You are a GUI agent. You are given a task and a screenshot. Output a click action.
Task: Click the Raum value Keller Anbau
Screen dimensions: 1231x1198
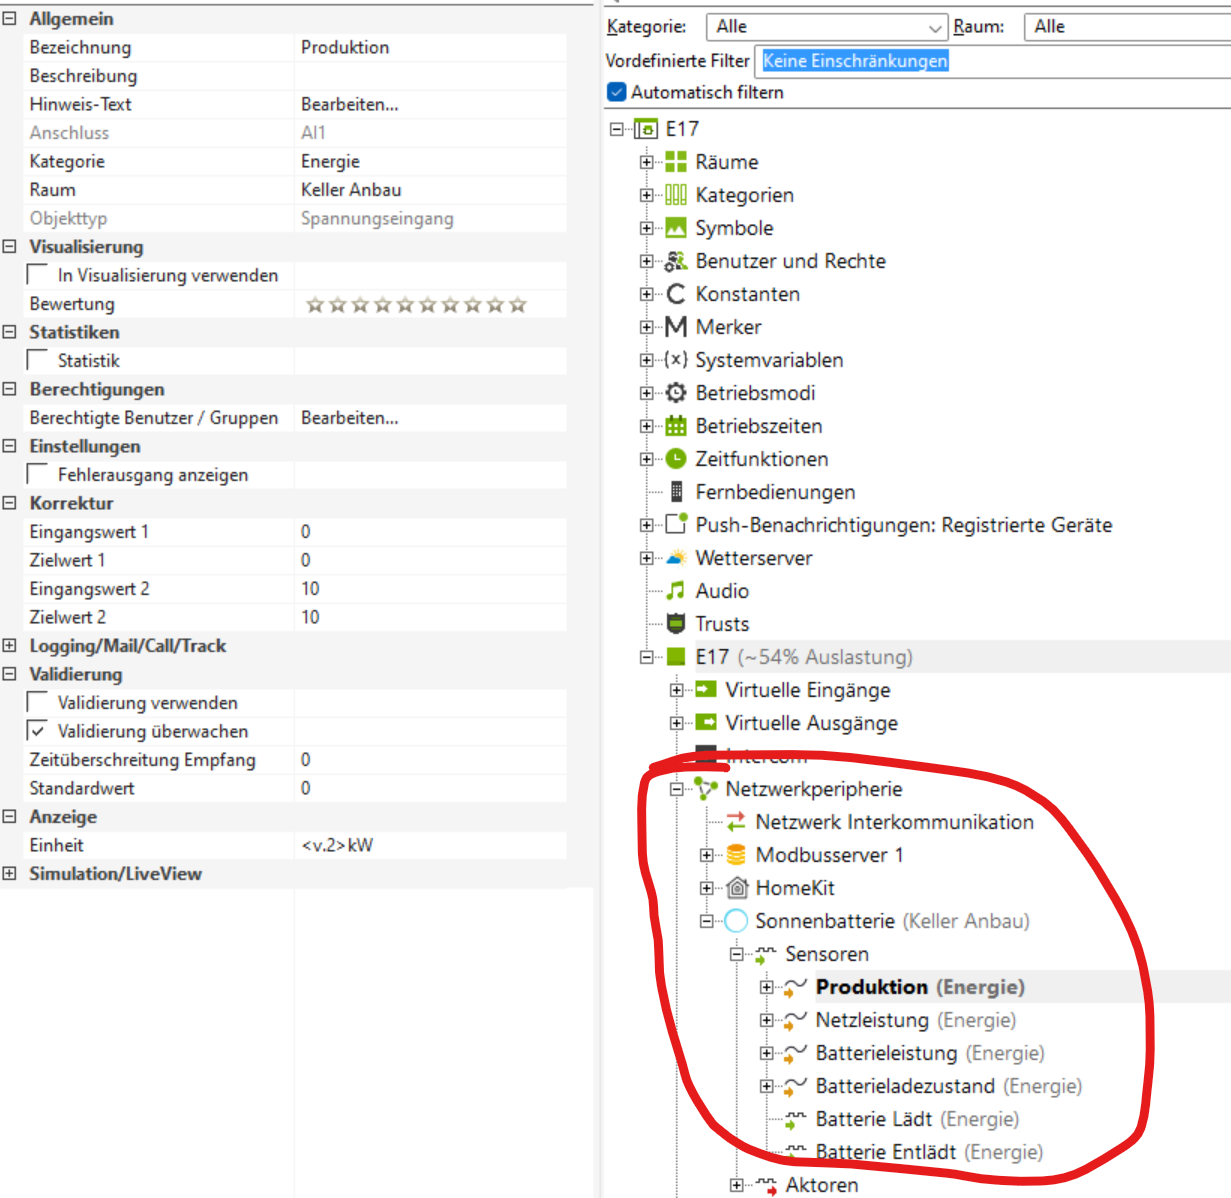[430, 190]
